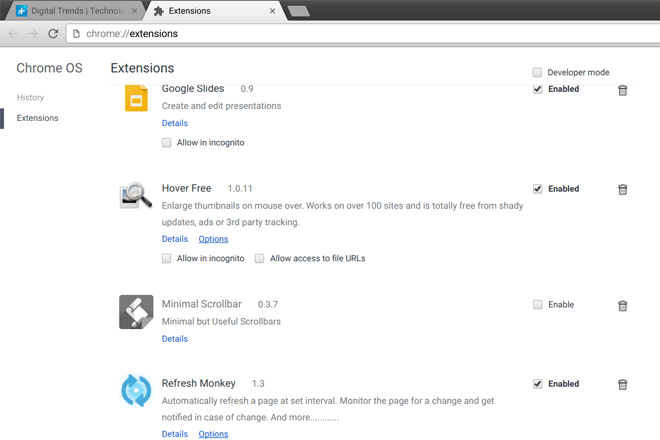Image resolution: width=660 pixels, height=440 pixels.
Task: Open Details link for Refresh Monkey
Action: point(175,434)
